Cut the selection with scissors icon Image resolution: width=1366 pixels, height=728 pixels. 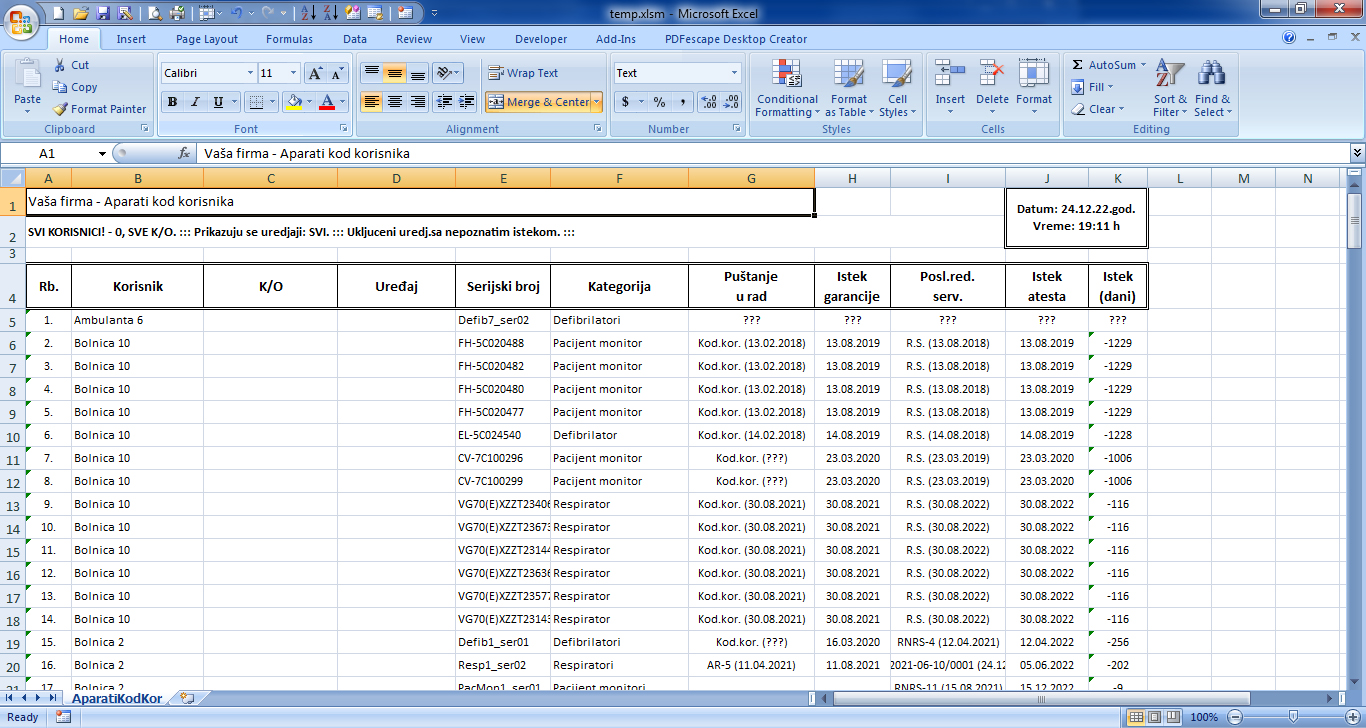(72, 65)
